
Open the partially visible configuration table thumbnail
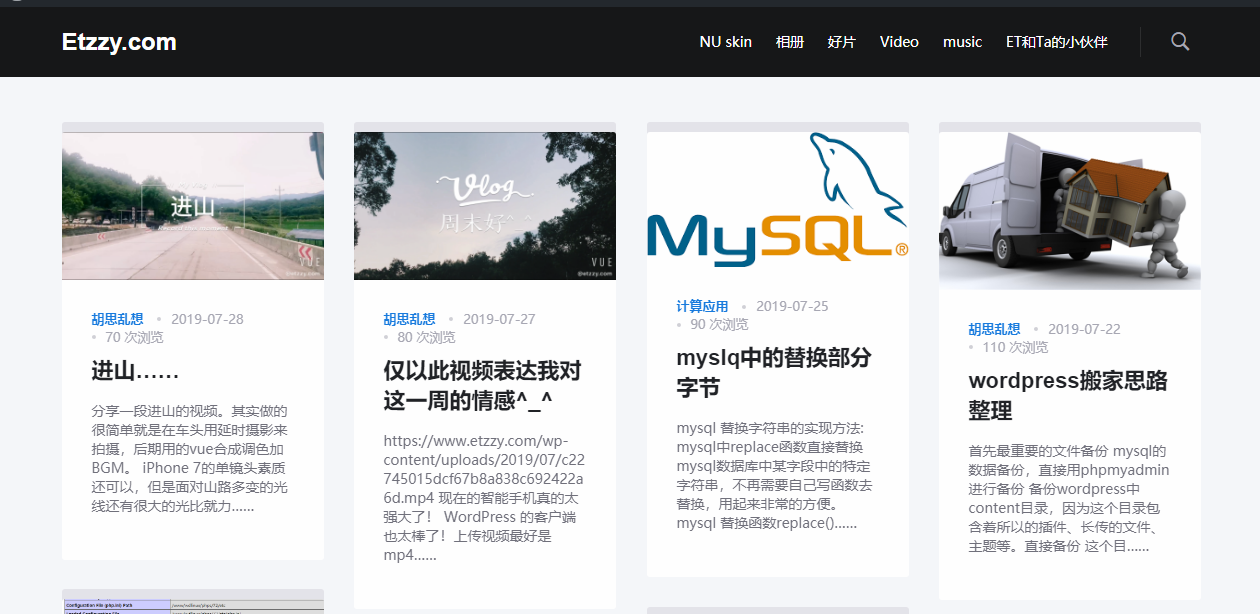click(x=193, y=606)
